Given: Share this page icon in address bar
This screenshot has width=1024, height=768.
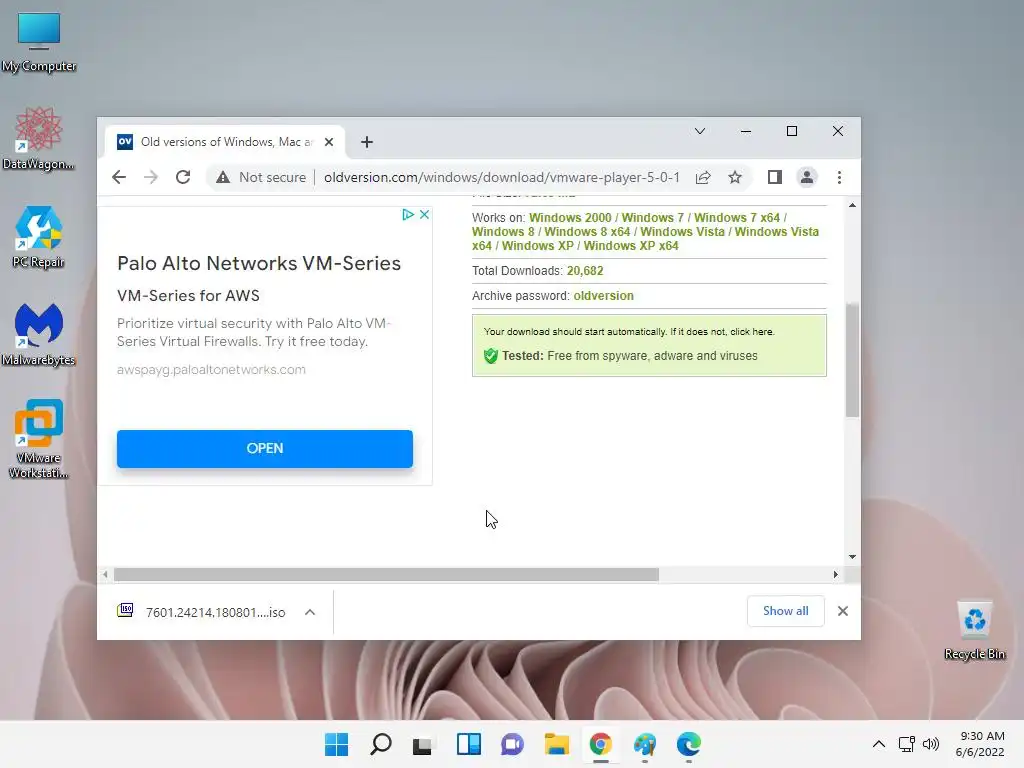Looking at the screenshot, I should point(703,177).
